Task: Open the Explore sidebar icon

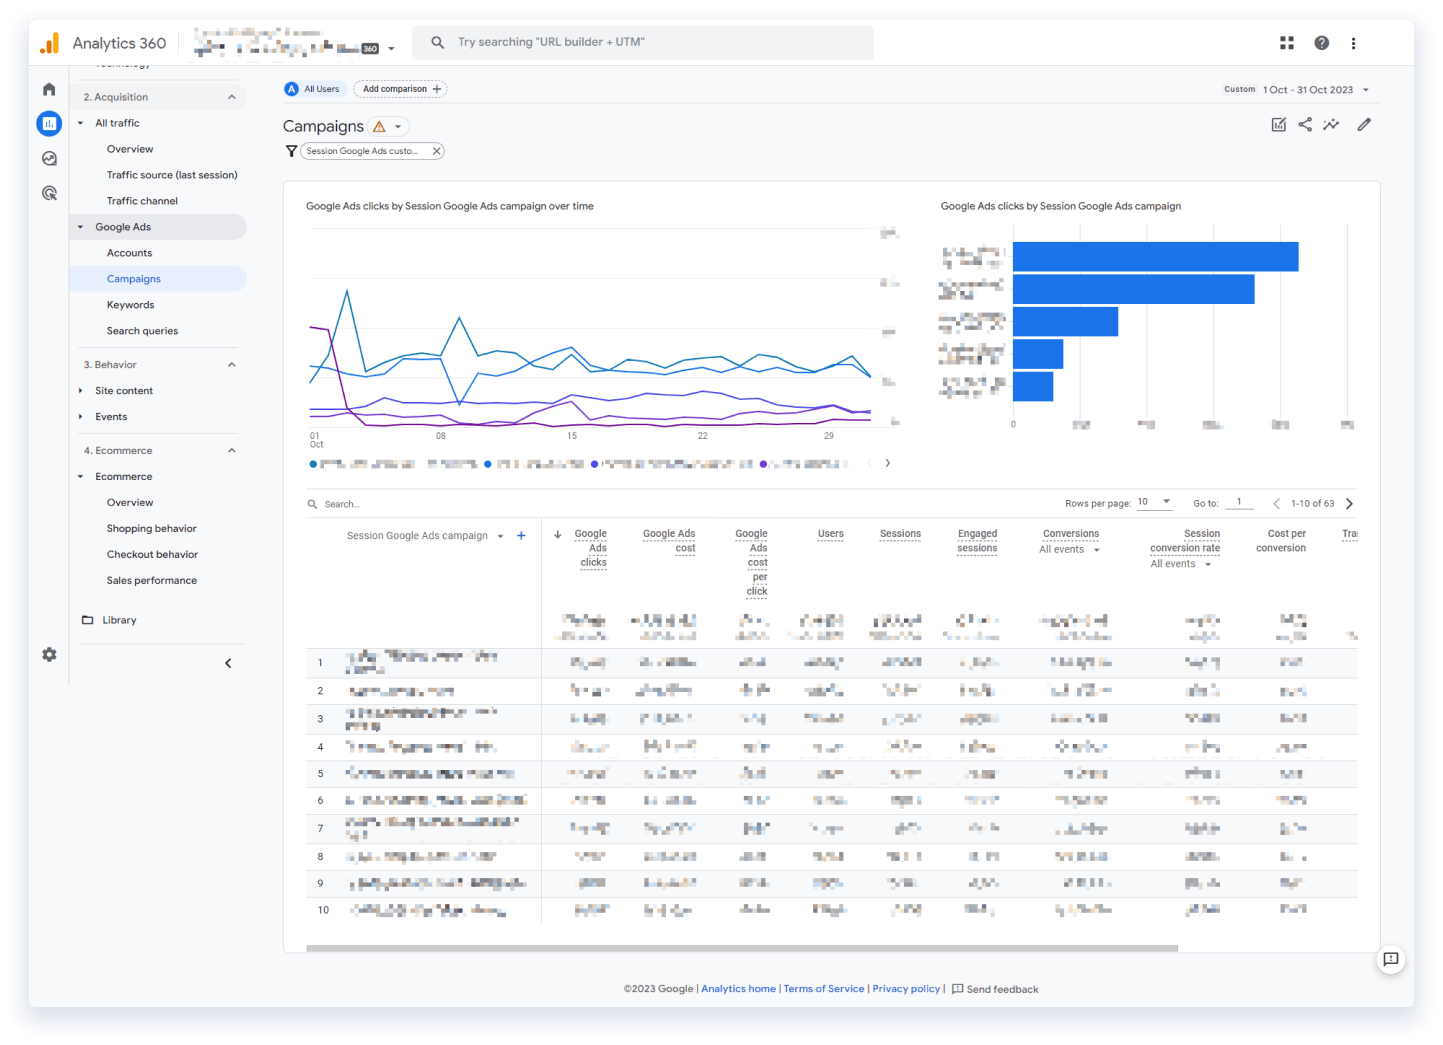Action: [x=49, y=158]
